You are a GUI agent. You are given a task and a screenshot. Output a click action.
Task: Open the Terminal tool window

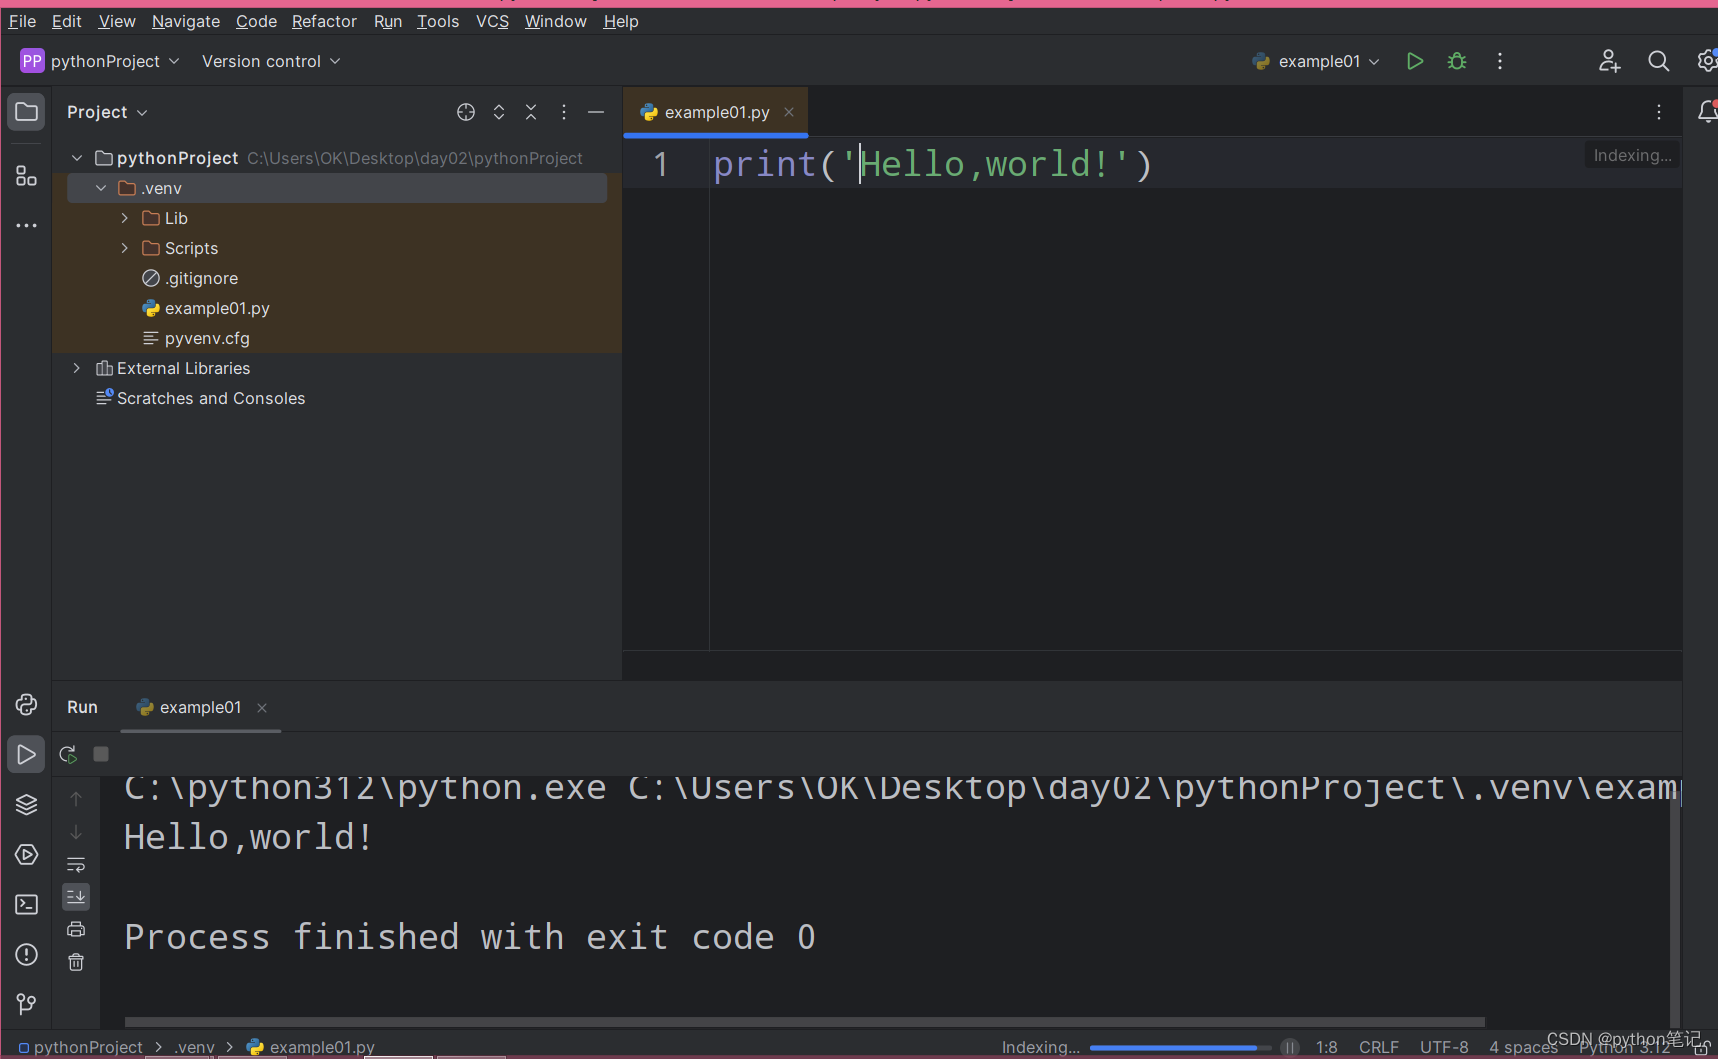[26, 905]
